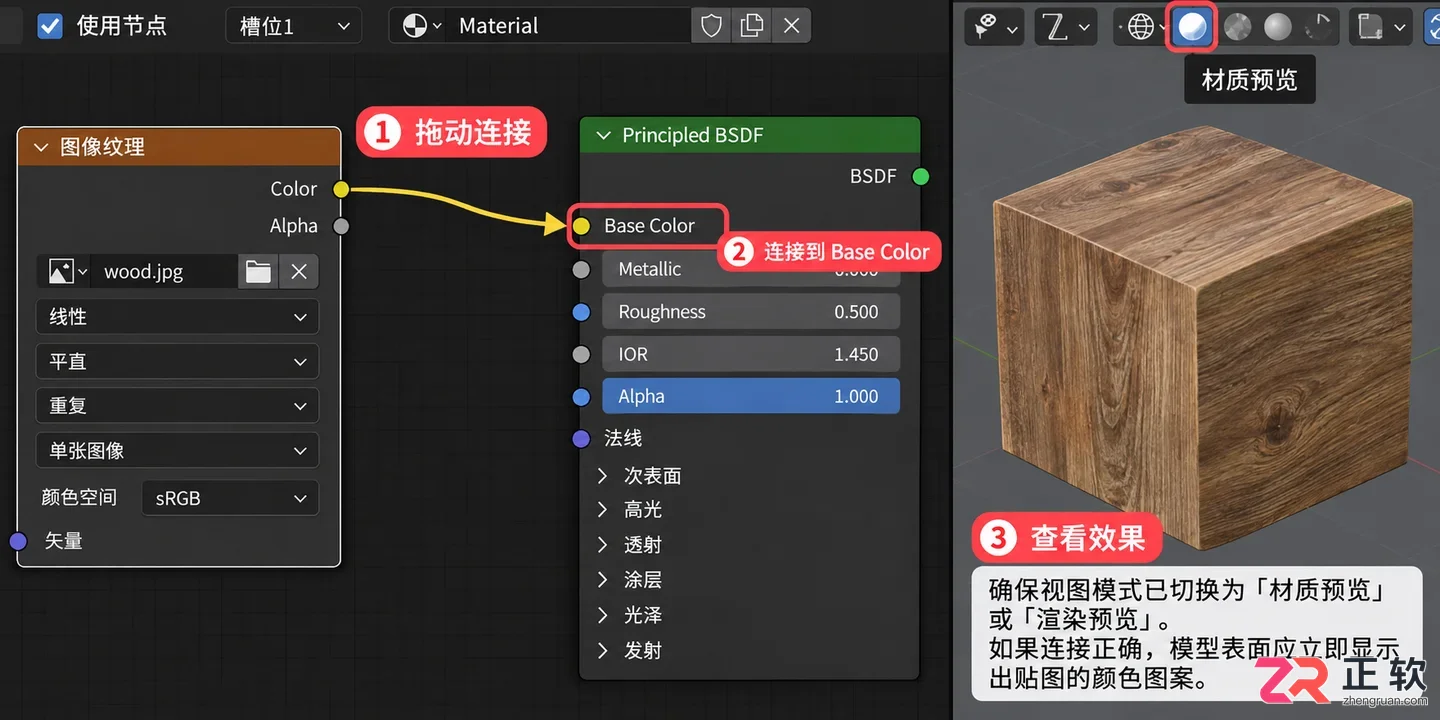Collapse the Principled BSDF node

[x=603, y=135]
